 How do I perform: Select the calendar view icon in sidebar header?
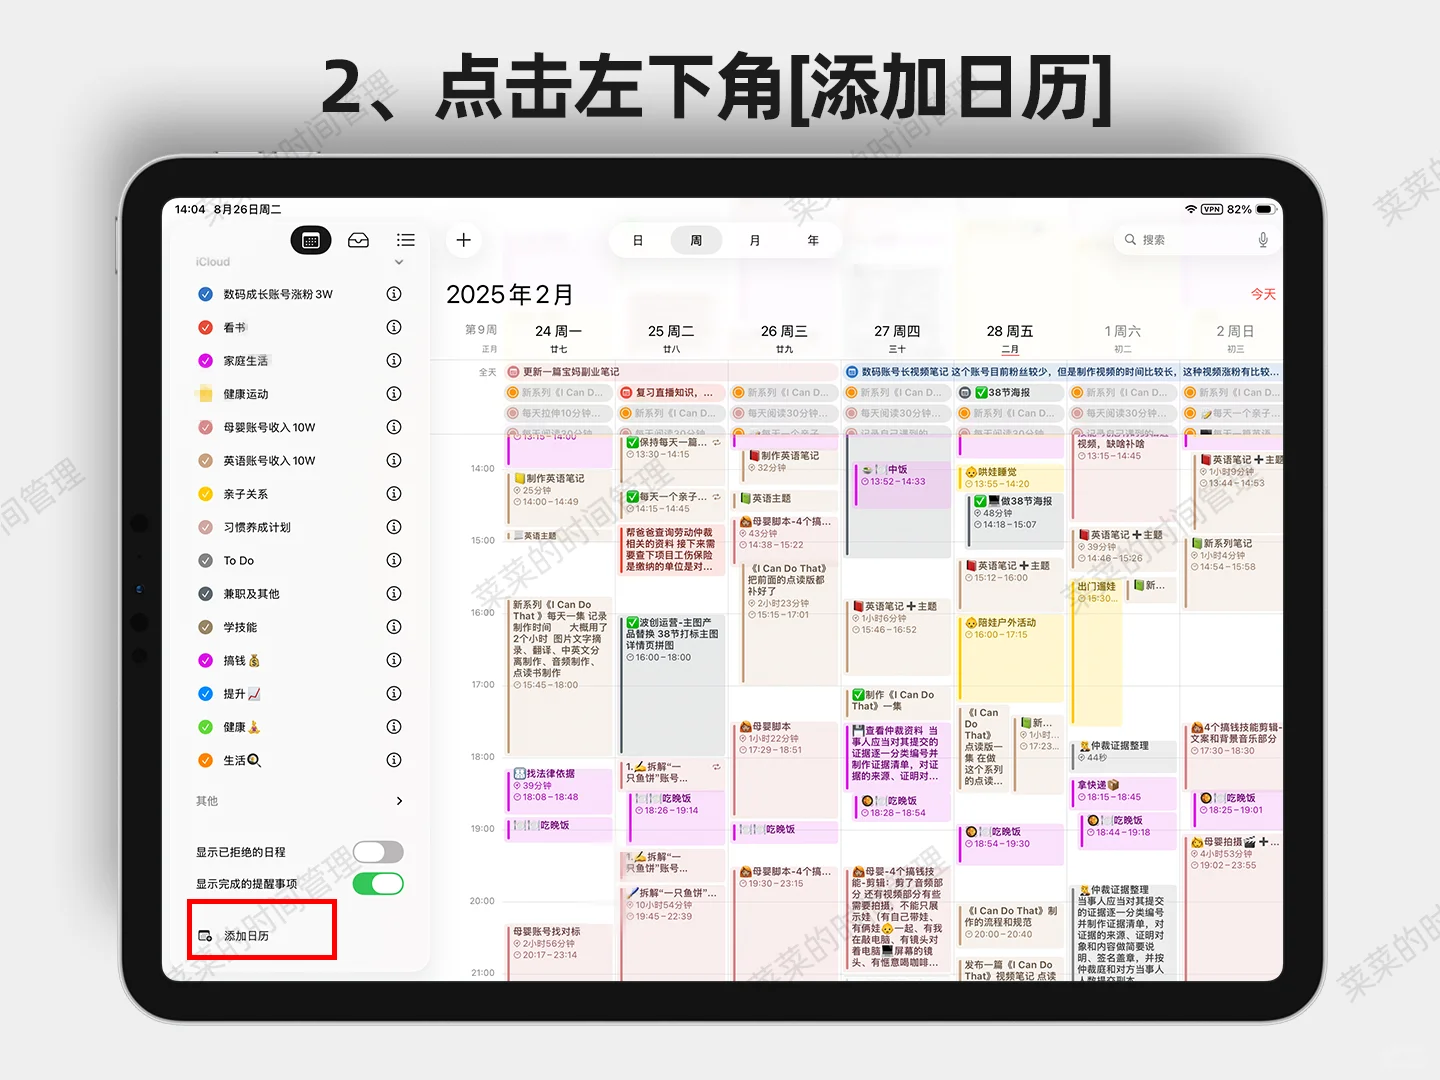311,240
